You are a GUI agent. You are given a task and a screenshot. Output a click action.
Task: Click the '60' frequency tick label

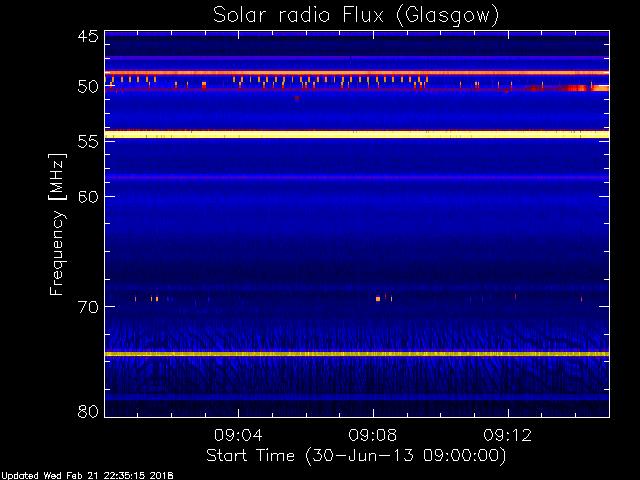pyautogui.click(x=88, y=196)
